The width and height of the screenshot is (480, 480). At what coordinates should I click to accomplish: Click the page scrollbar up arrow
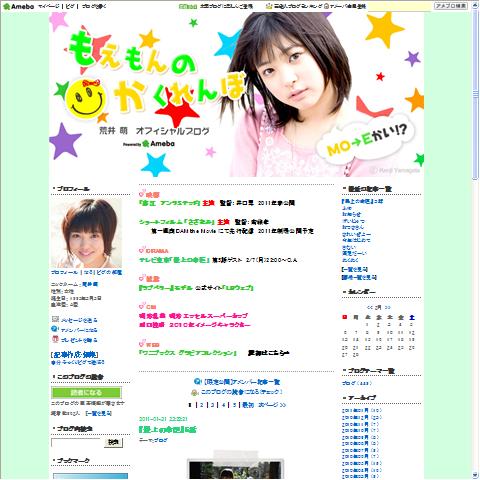coord(476,4)
